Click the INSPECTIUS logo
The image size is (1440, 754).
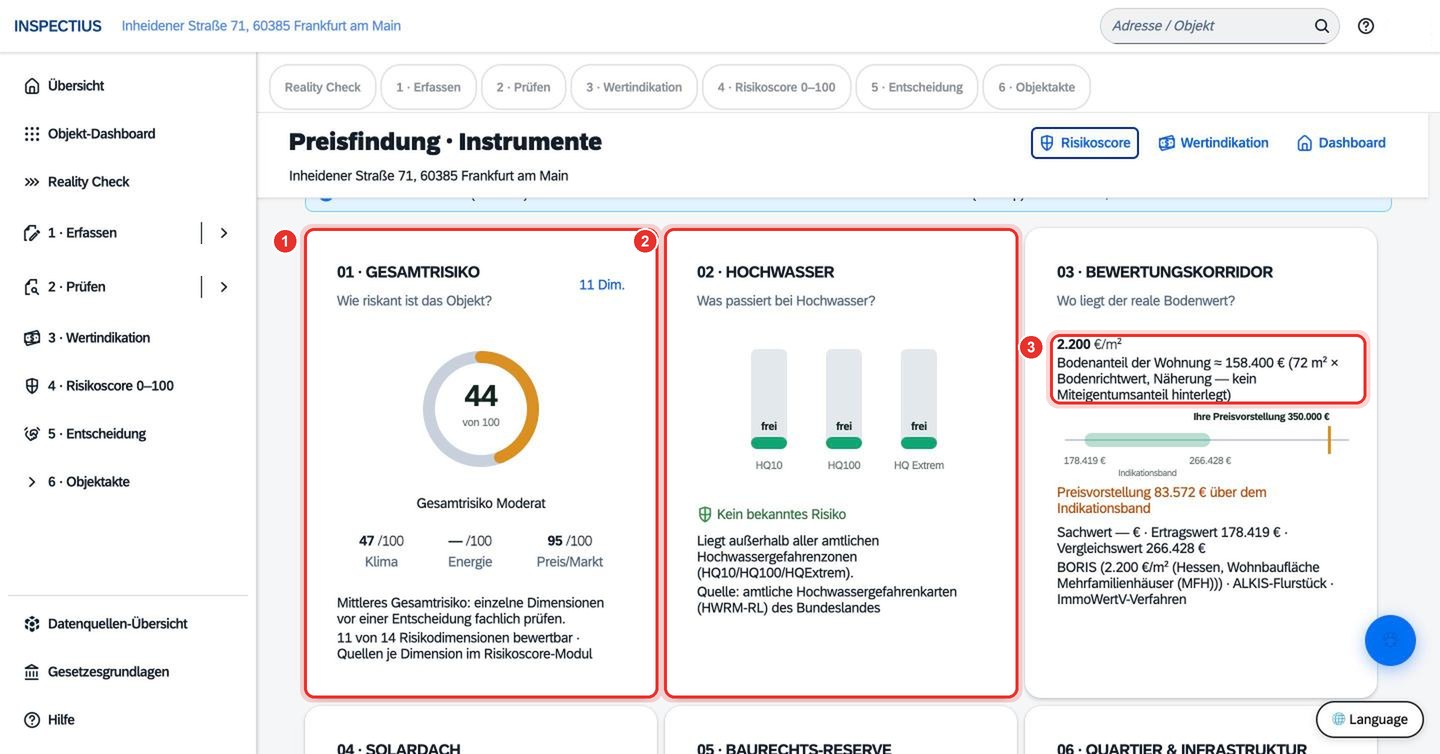click(58, 26)
